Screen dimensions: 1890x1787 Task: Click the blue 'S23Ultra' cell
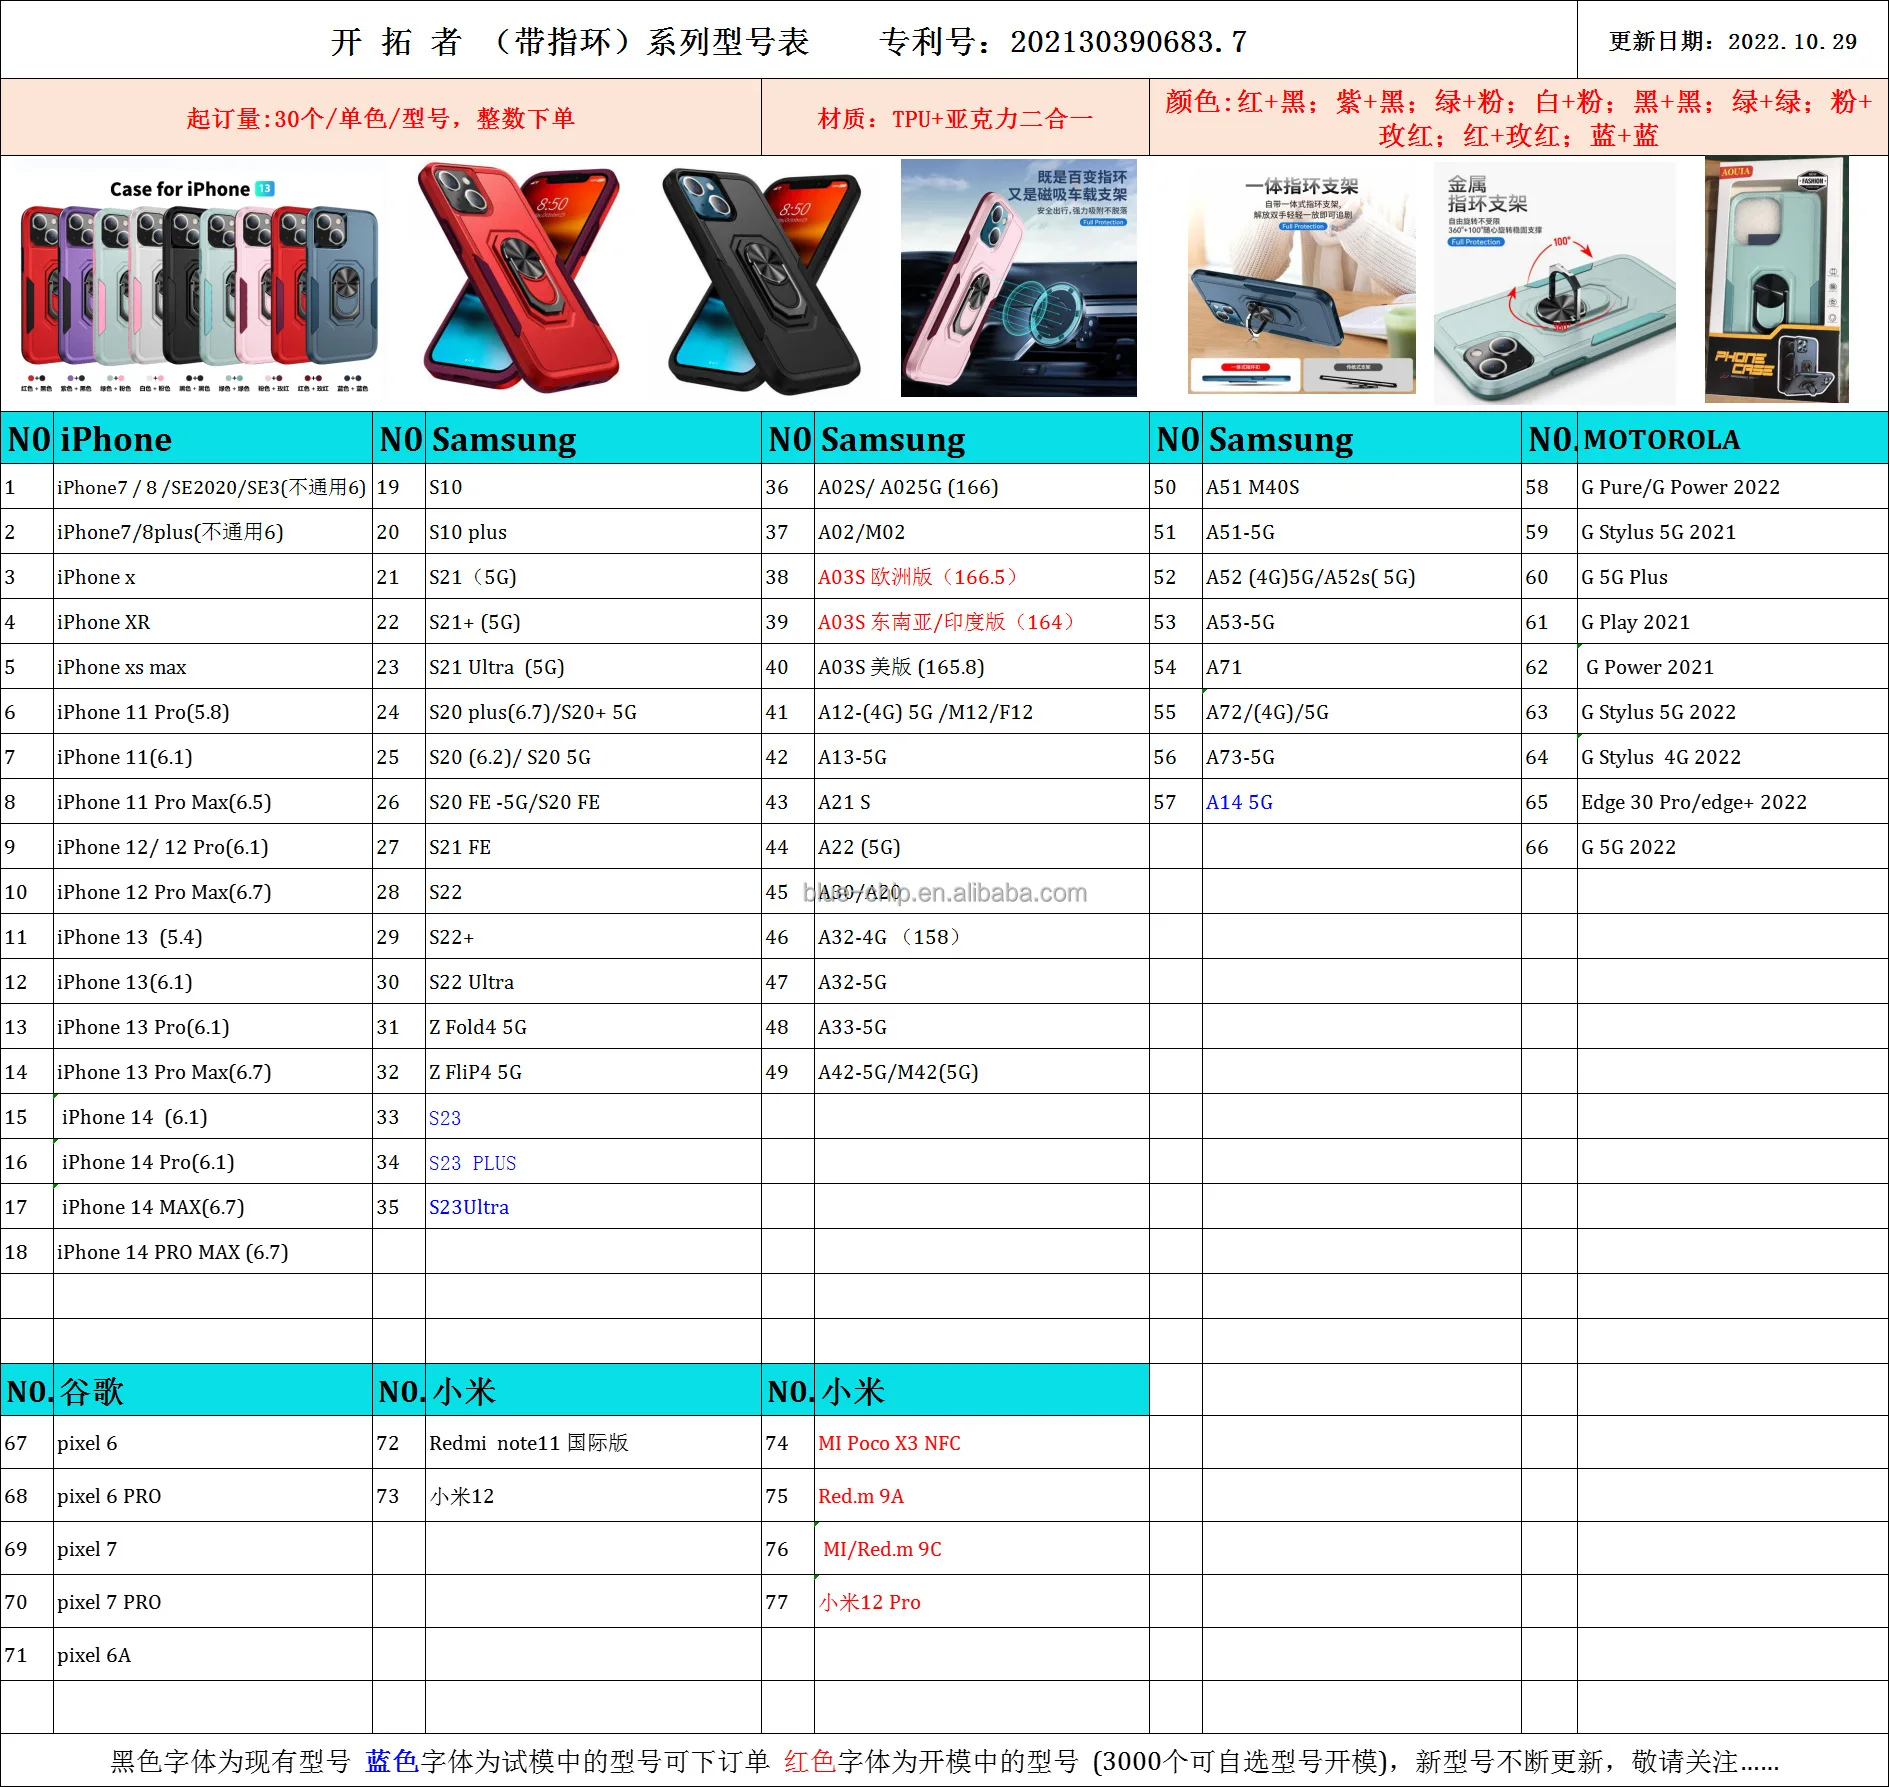pos(593,1207)
